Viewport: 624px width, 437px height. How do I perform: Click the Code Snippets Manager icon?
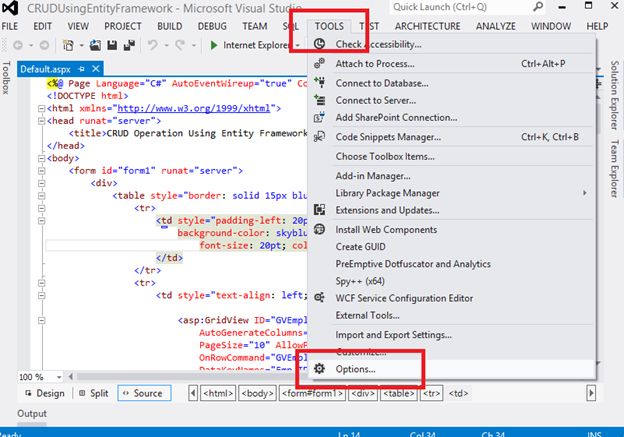(x=319, y=137)
